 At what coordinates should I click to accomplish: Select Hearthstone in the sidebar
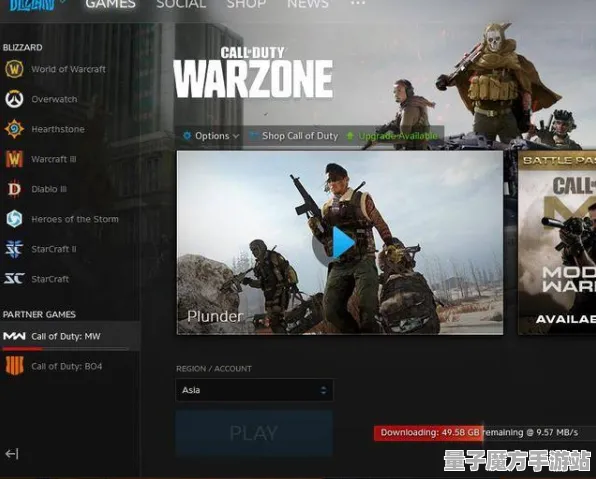pos(70,129)
